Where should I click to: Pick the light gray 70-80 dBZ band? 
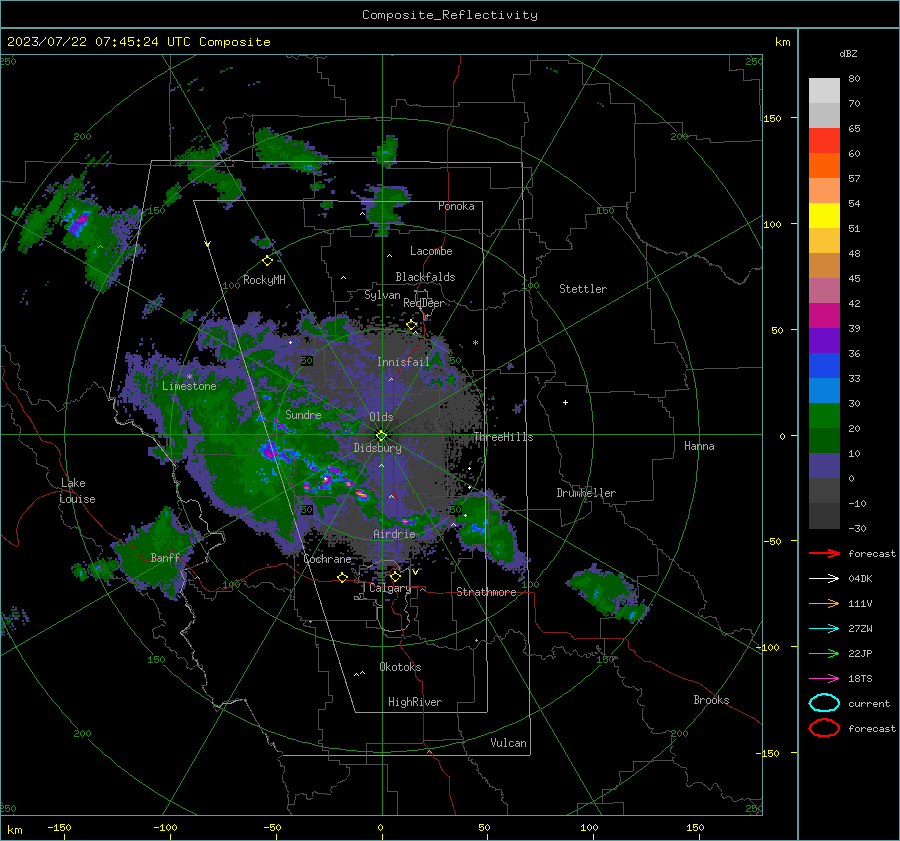(x=824, y=91)
